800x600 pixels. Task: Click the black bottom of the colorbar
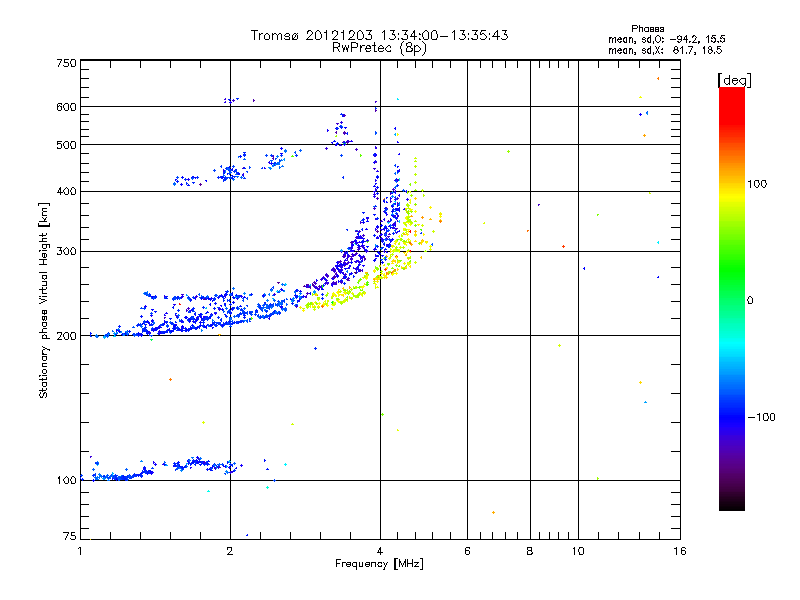point(732,503)
